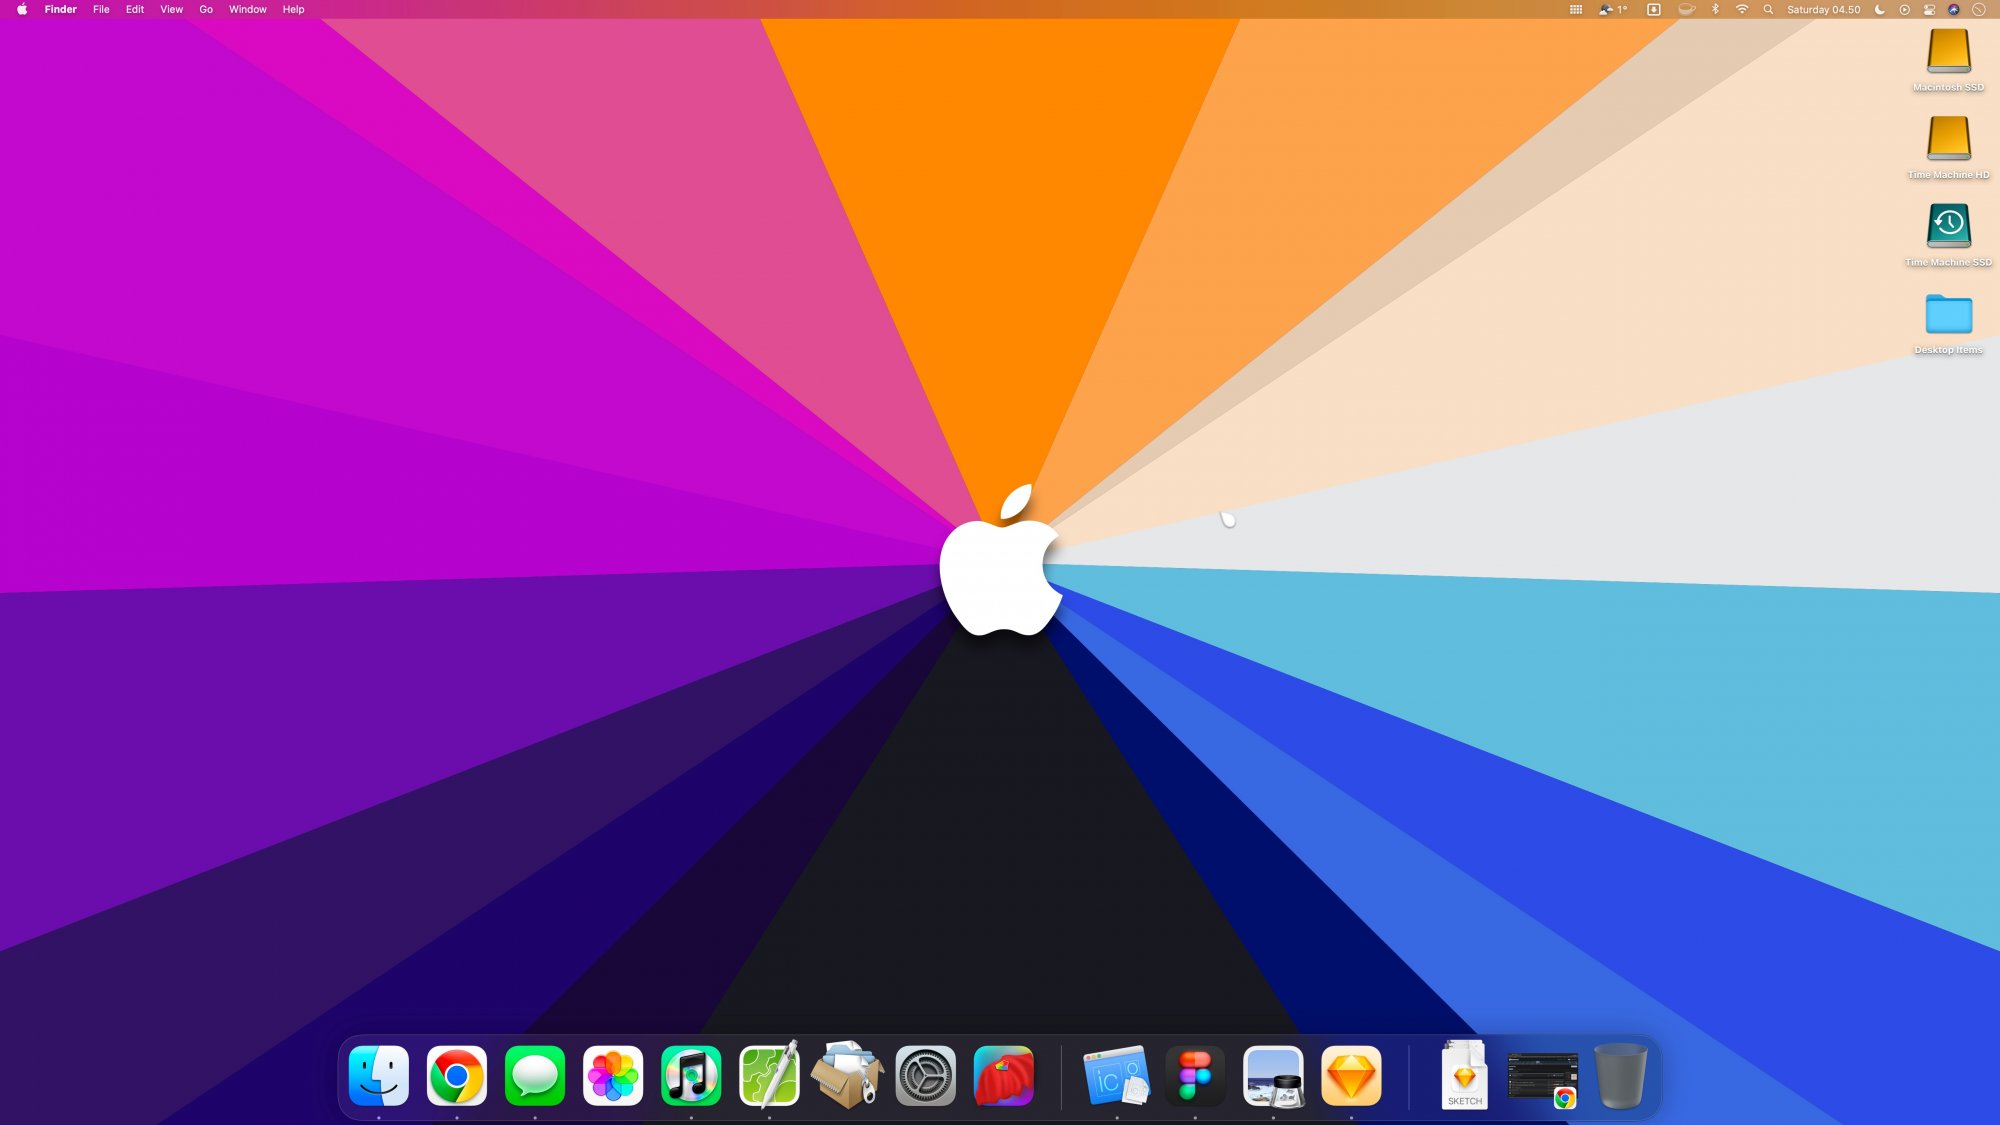Toggle Do Not Disturb moon icon
Screen dimensions: 2000x1125
[x=1880, y=9]
